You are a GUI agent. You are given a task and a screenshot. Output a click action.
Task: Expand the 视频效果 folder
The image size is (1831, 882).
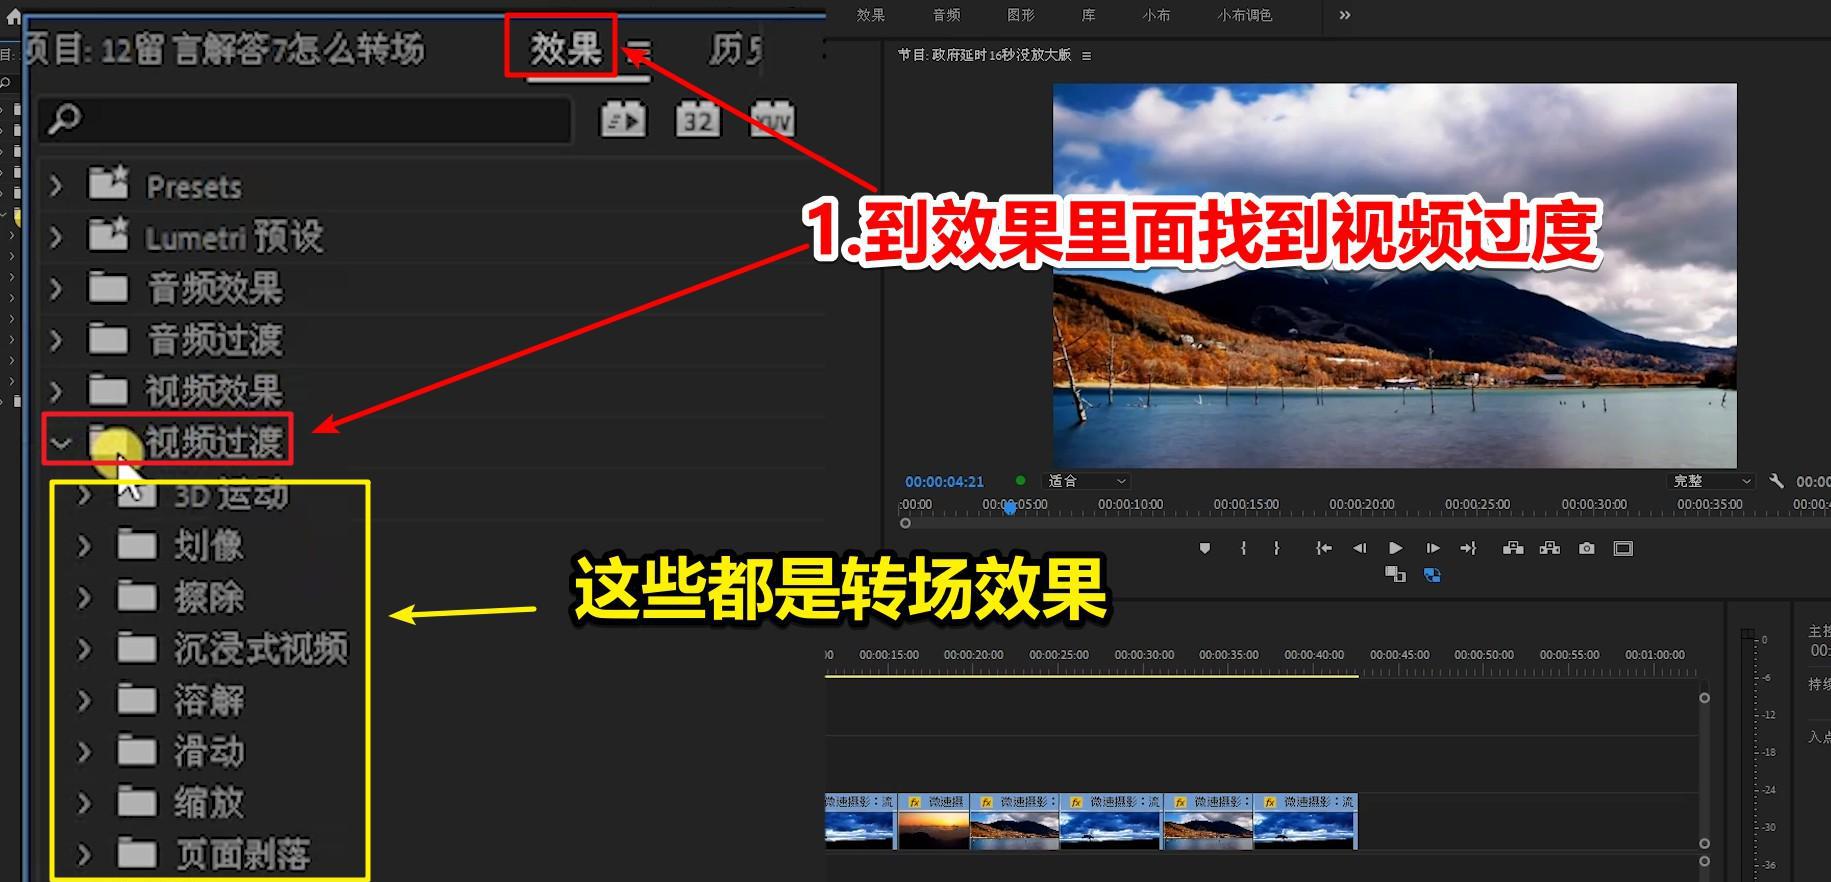point(57,391)
